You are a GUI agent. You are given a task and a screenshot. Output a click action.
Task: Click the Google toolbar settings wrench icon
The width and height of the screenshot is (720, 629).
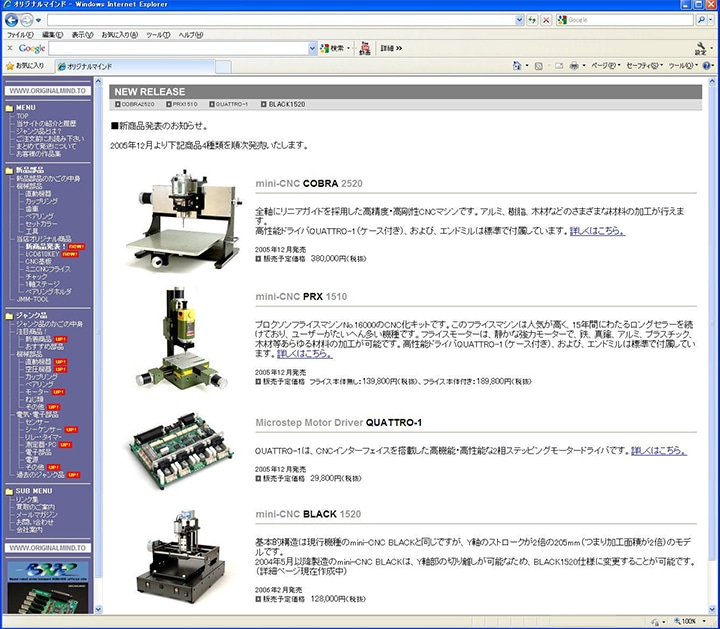tap(700, 46)
